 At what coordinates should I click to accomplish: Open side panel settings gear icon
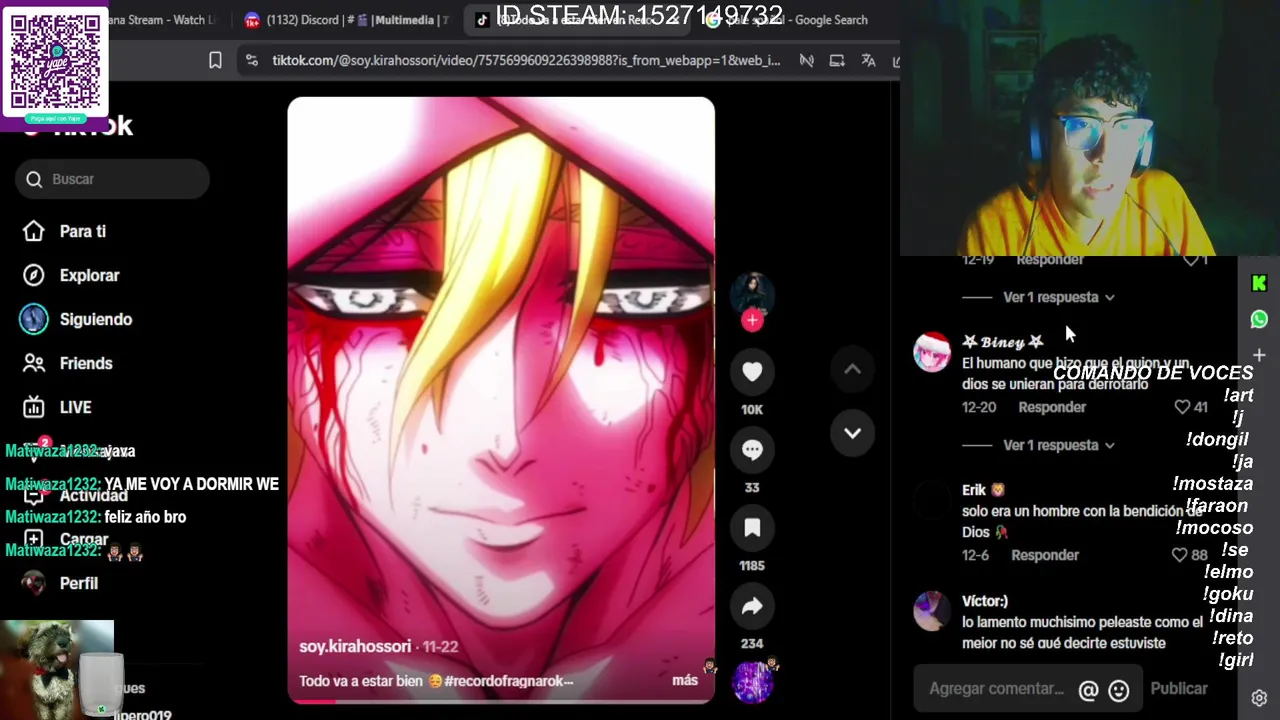[1259, 698]
